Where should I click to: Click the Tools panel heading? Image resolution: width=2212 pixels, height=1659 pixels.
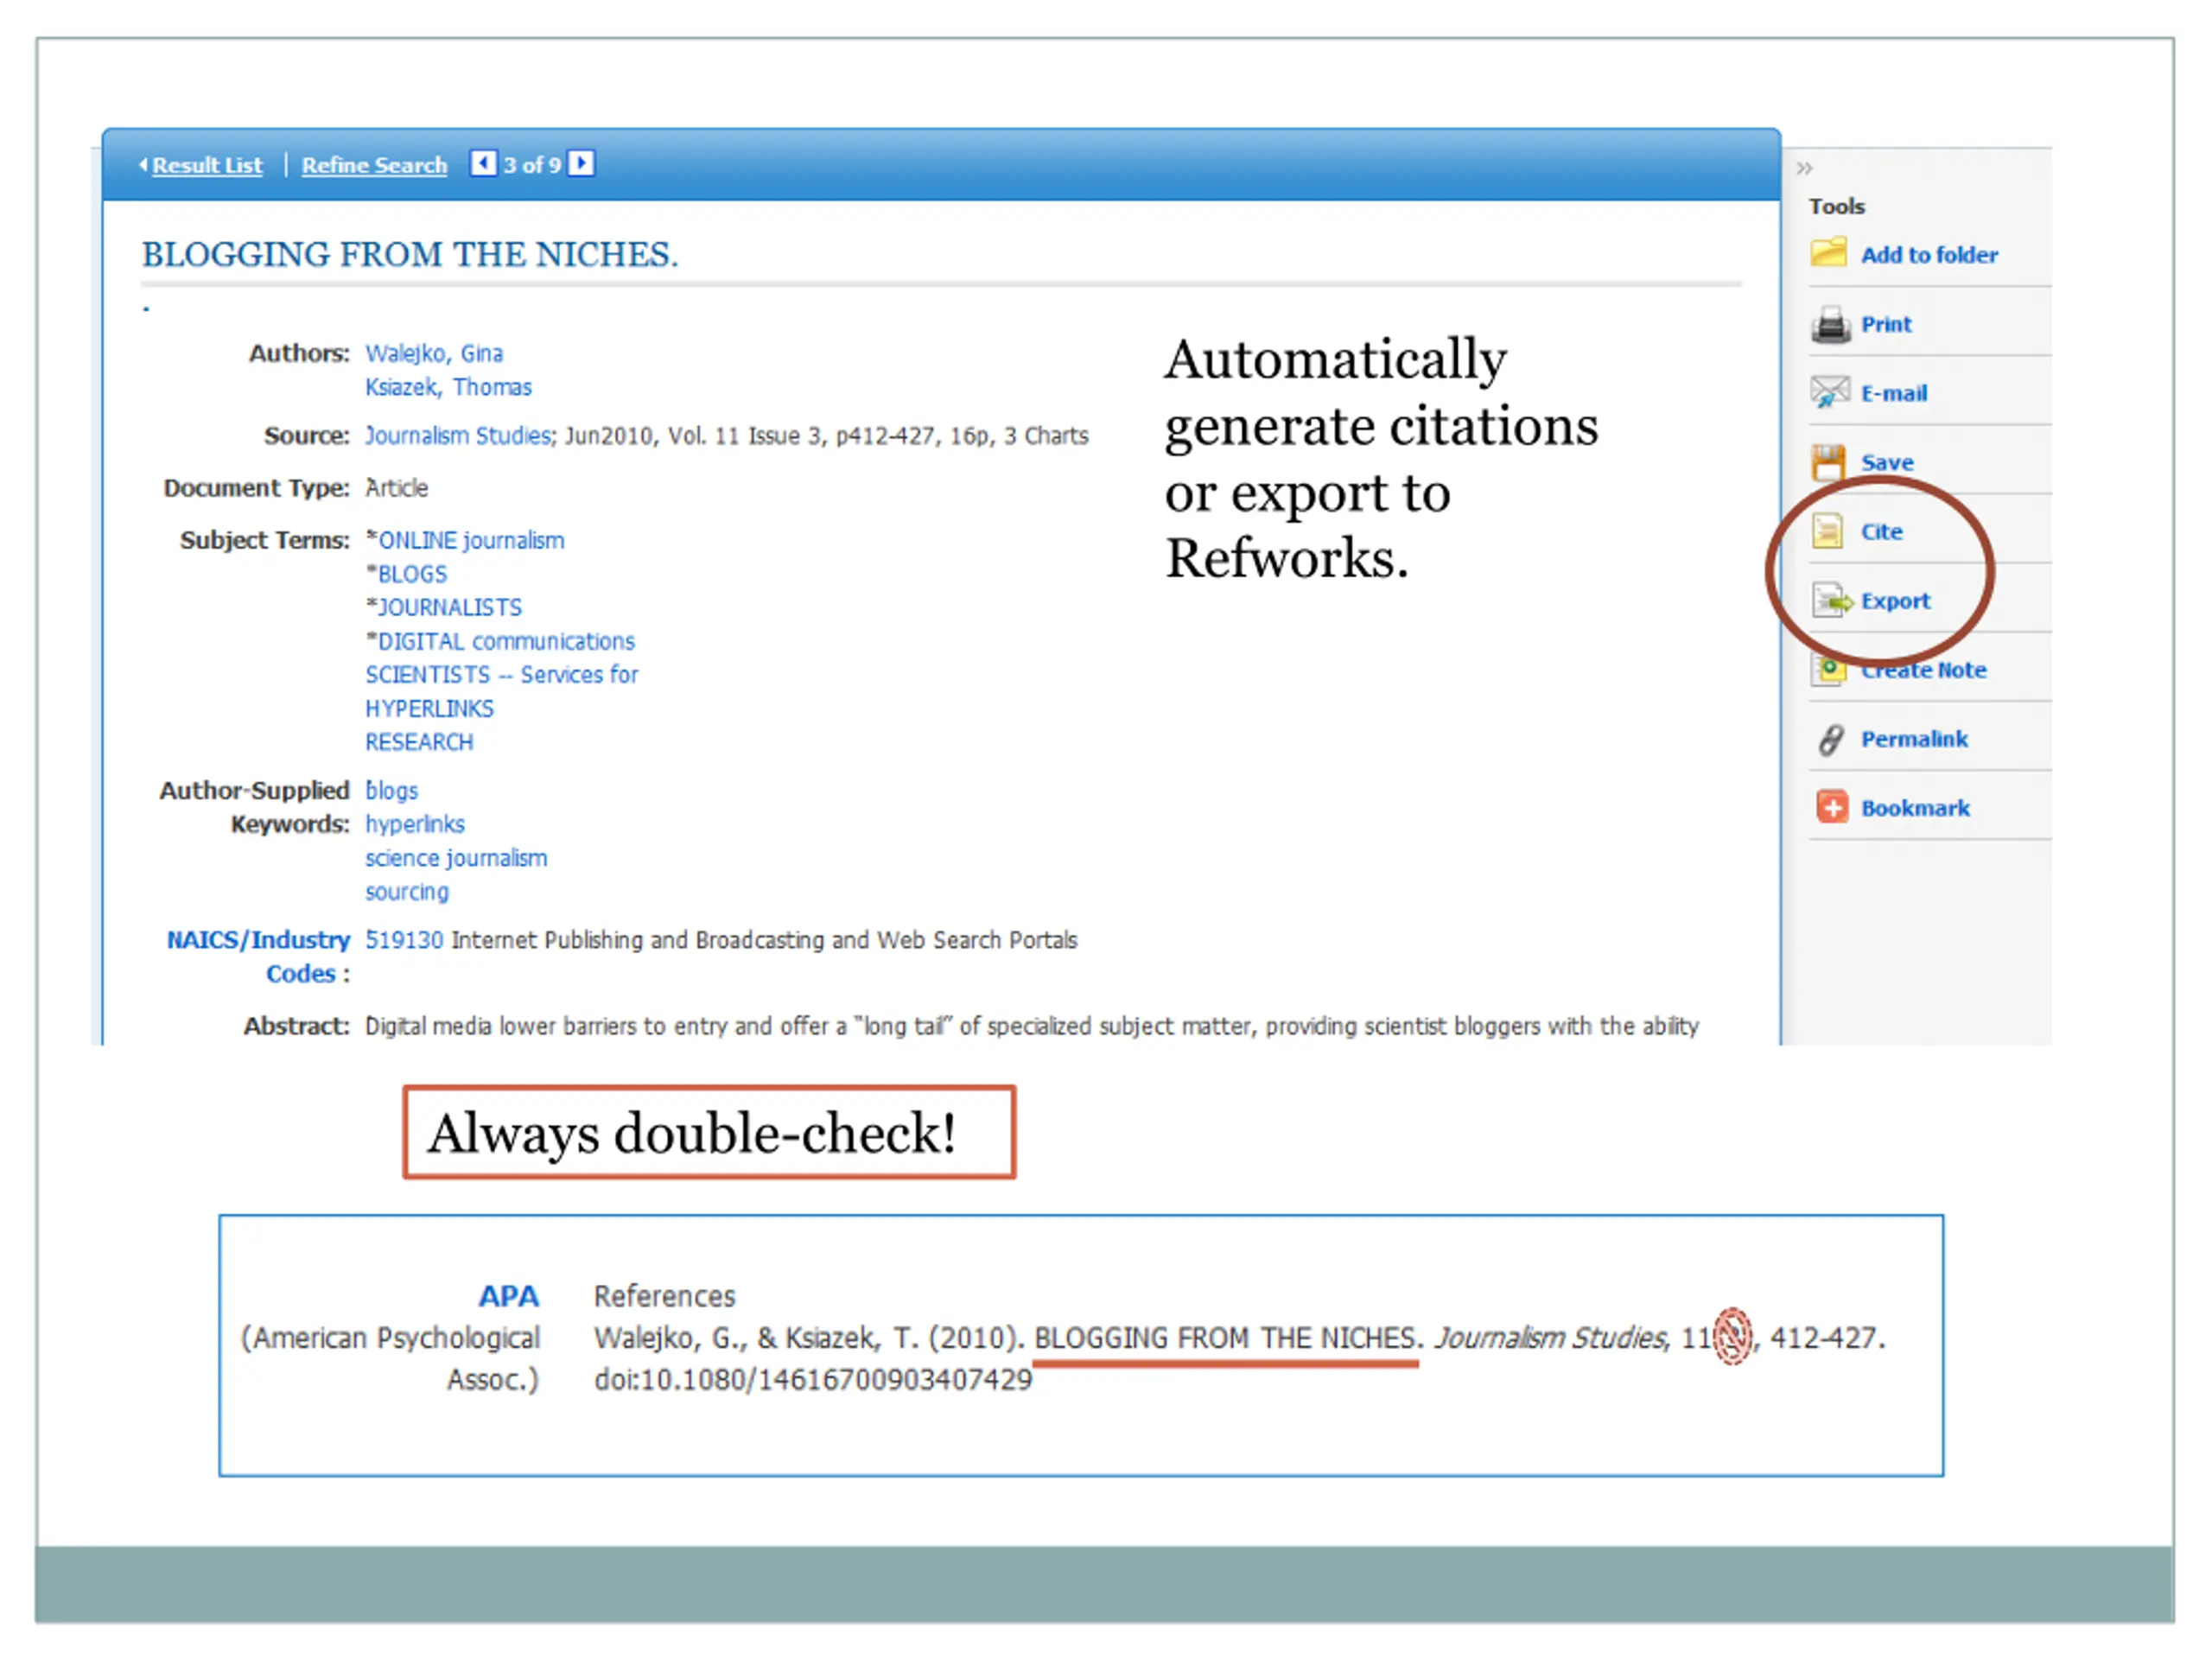pos(1836,206)
